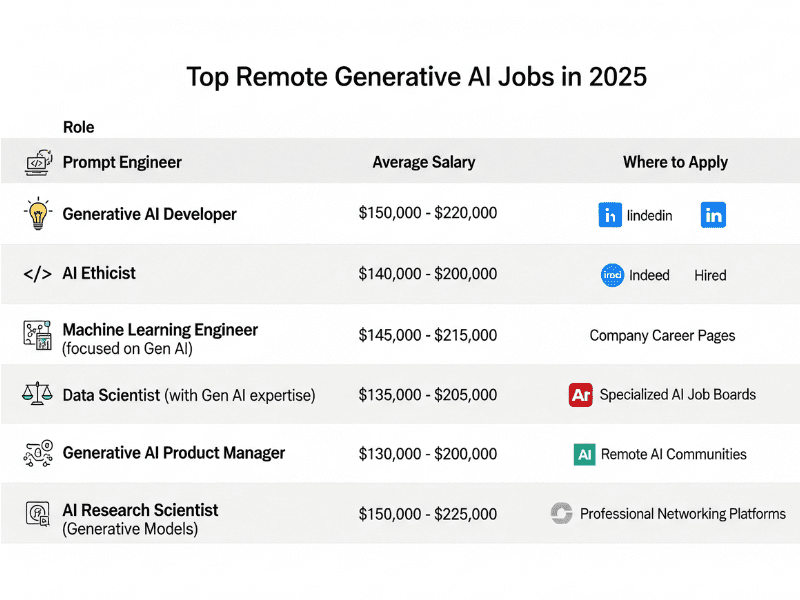Click the green 'AI' communities logo
The height and width of the screenshot is (600, 800).
[x=585, y=454]
